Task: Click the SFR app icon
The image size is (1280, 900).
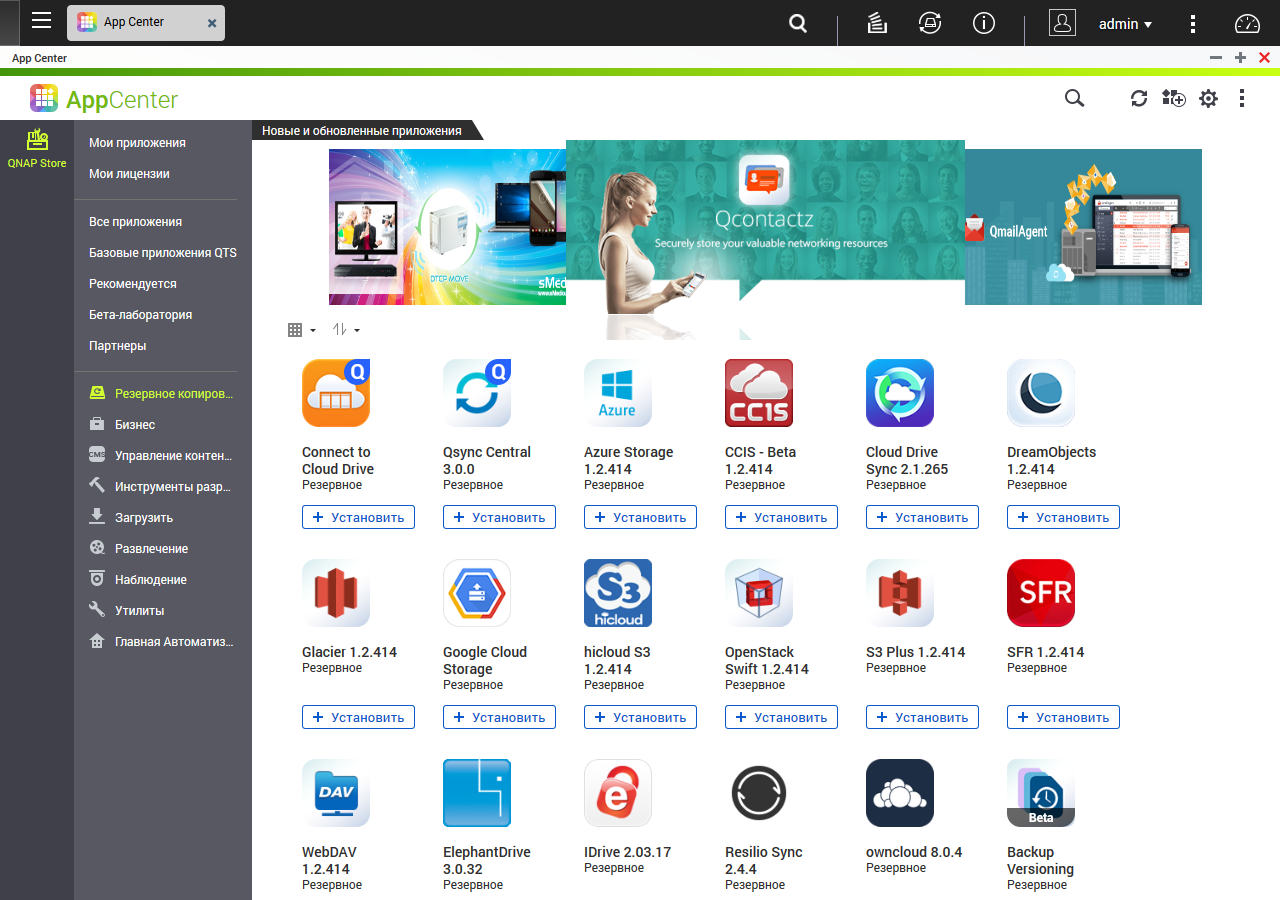Action: point(1041,593)
